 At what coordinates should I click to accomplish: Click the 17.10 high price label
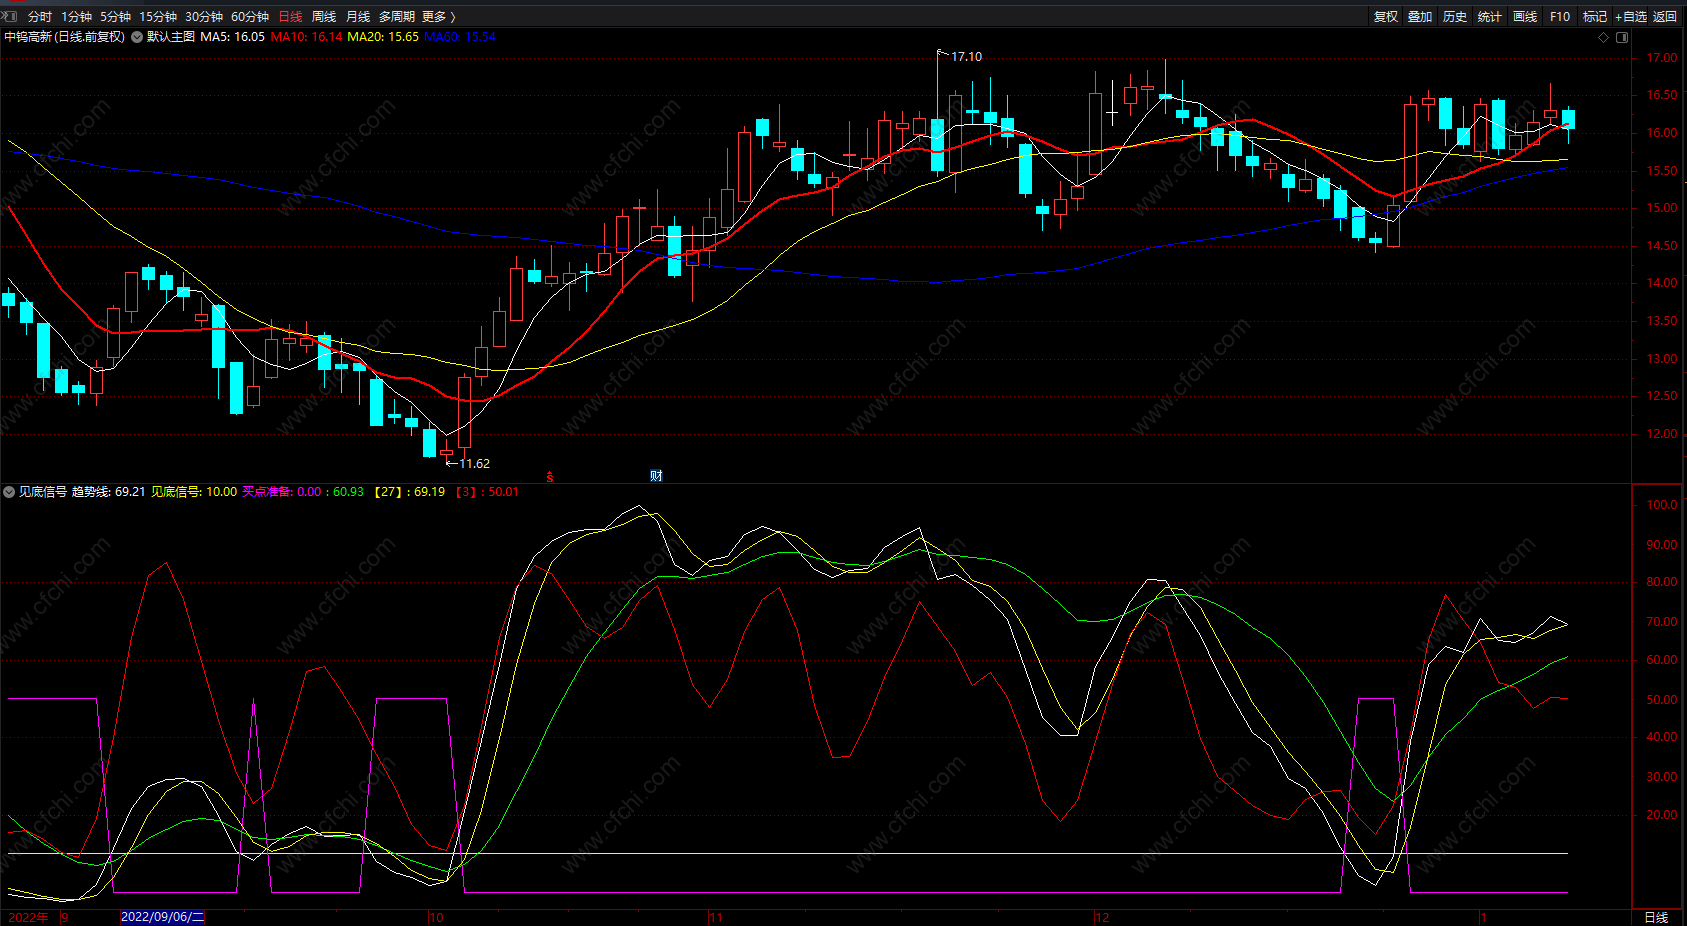(x=966, y=57)
